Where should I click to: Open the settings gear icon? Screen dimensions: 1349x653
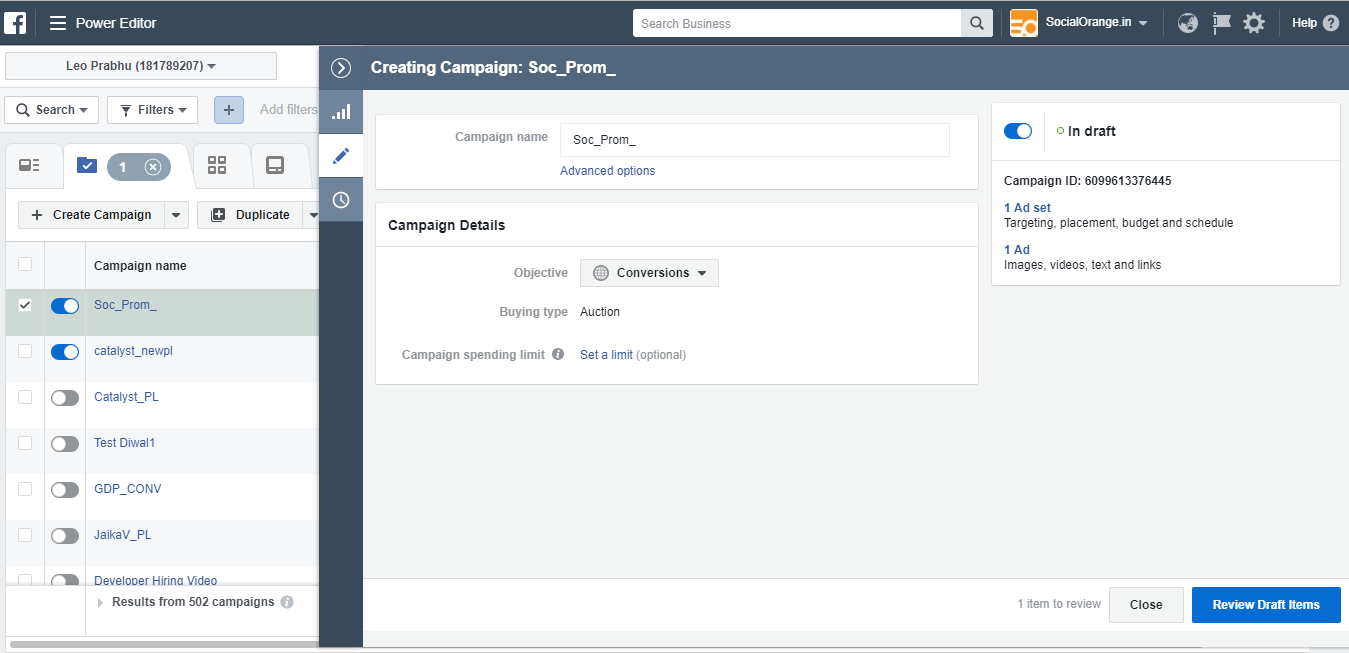coord(1254,22)
